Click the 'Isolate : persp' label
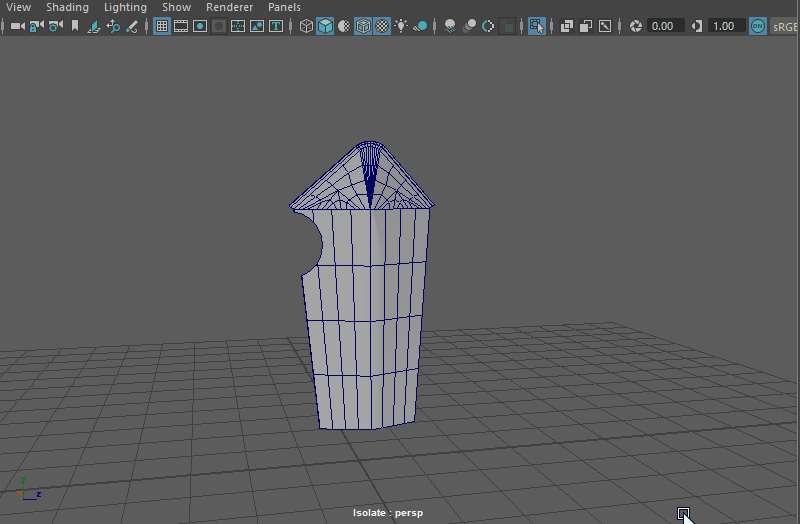 388,513
